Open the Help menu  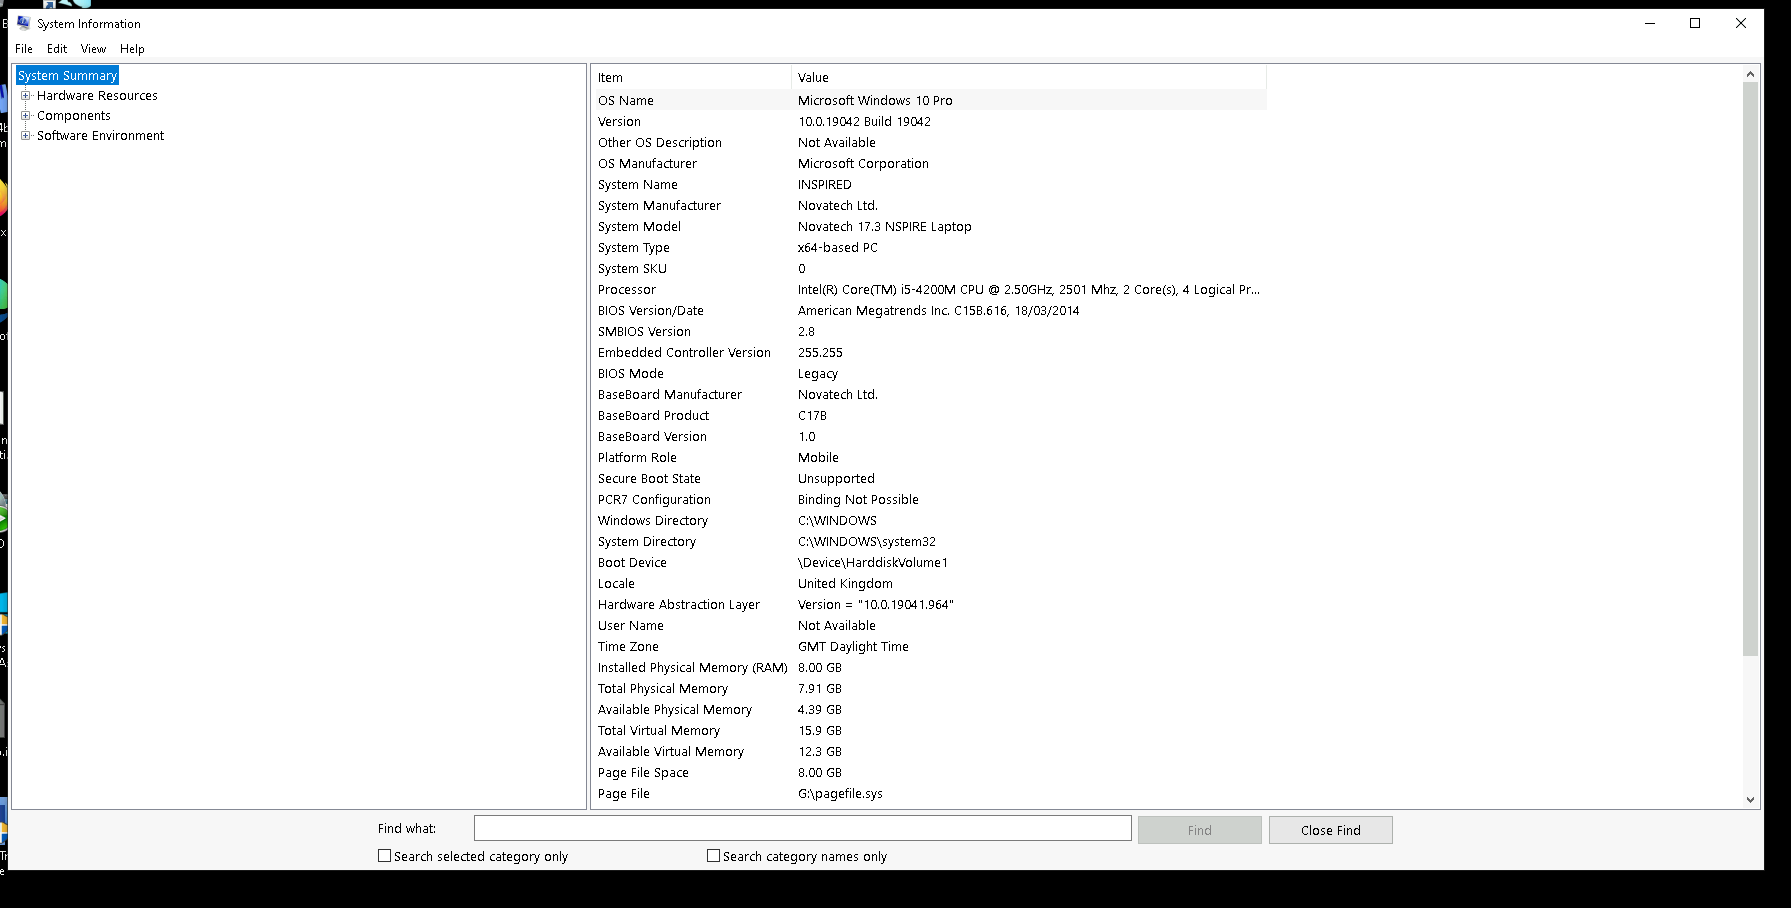(x=132, y=48)
